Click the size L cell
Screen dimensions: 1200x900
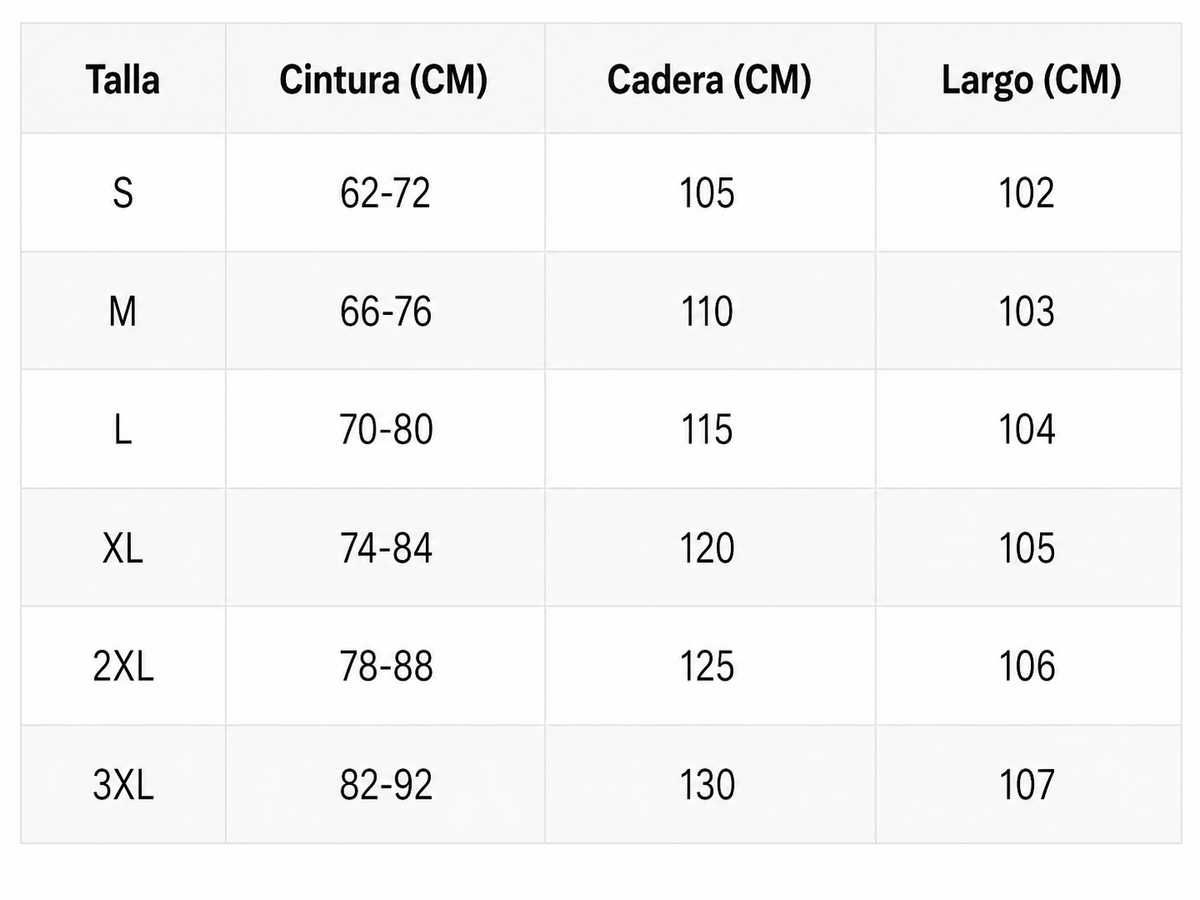[123, 430]
